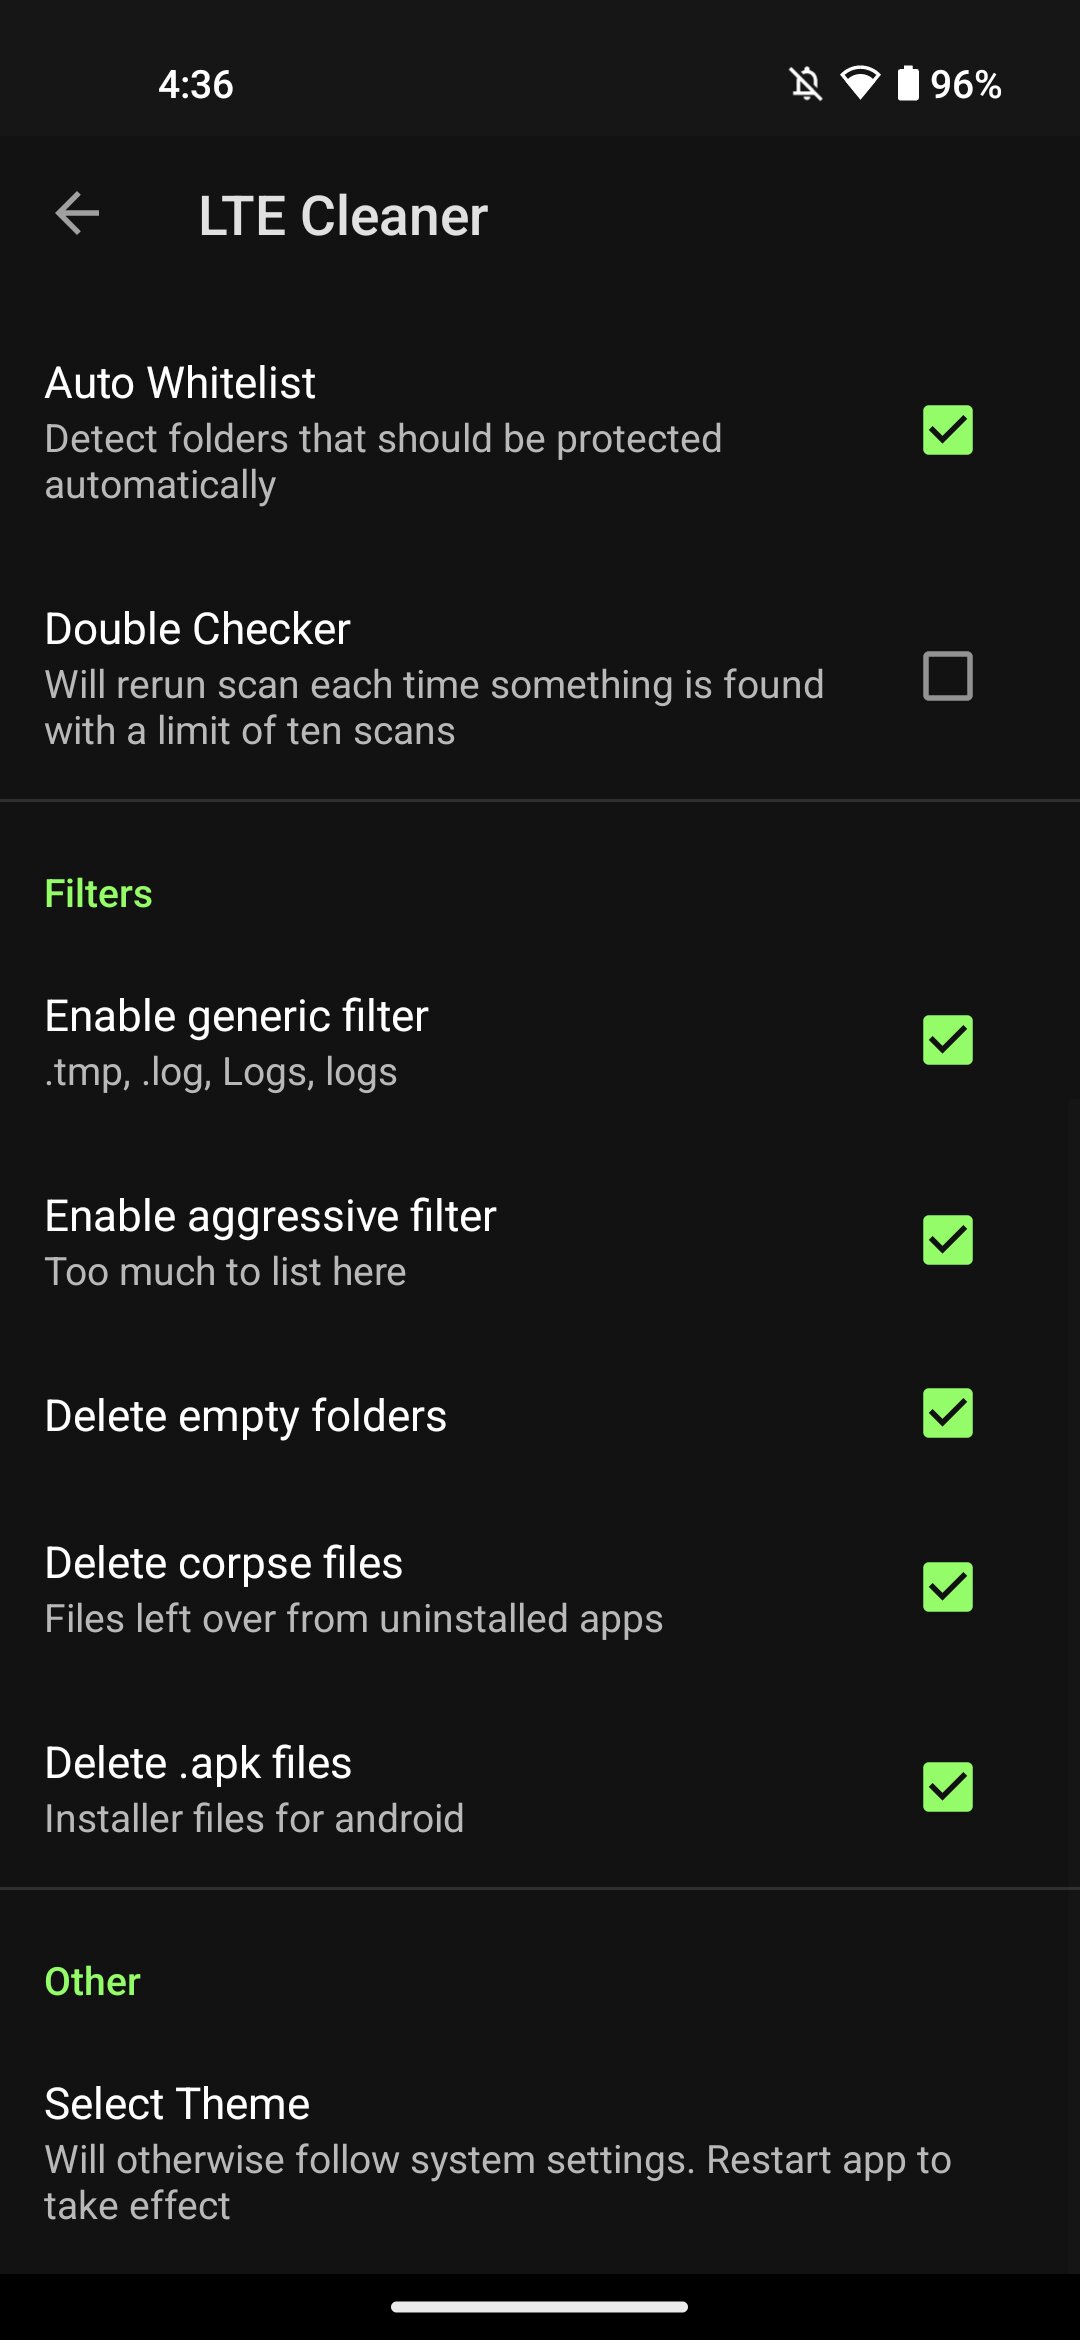The image size is (1080, 2340).
Task: Tap the clock showing 4:36
Action: tap(196, 84)
